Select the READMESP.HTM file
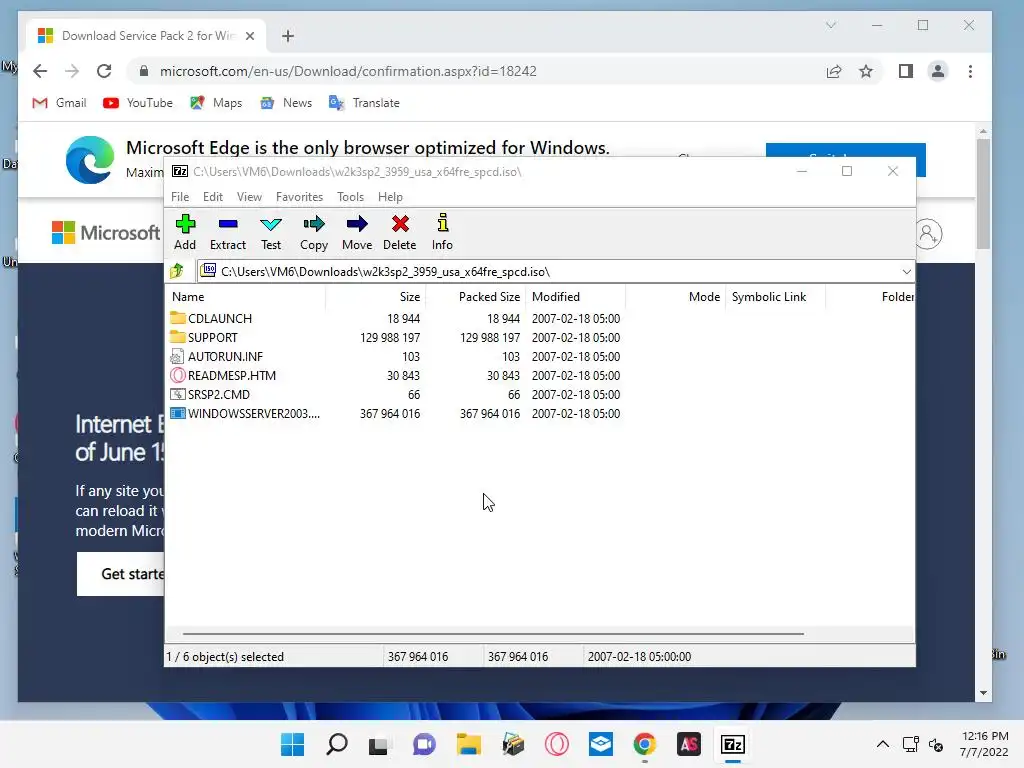 [232, 376]
